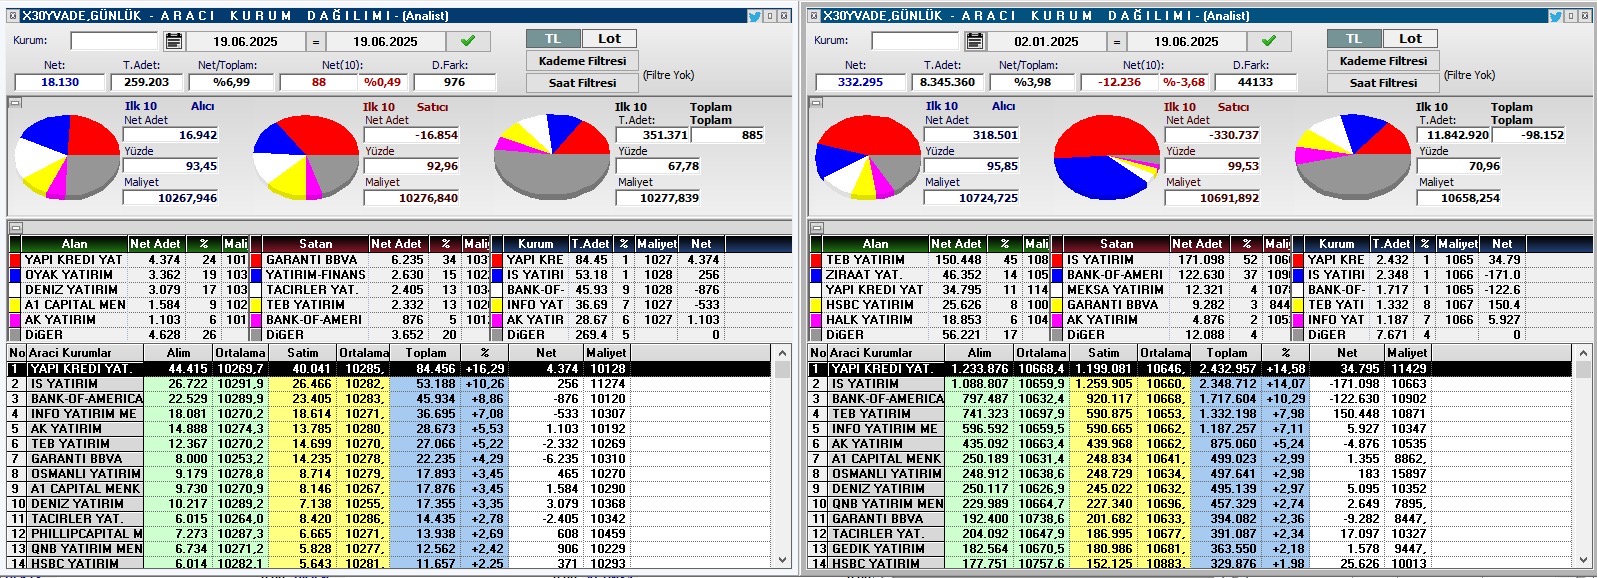The height and width of the screenshot is (578, 1597).
Task: Select YATIRIM-FINANS in the Satan table
Action: (369, 275)
